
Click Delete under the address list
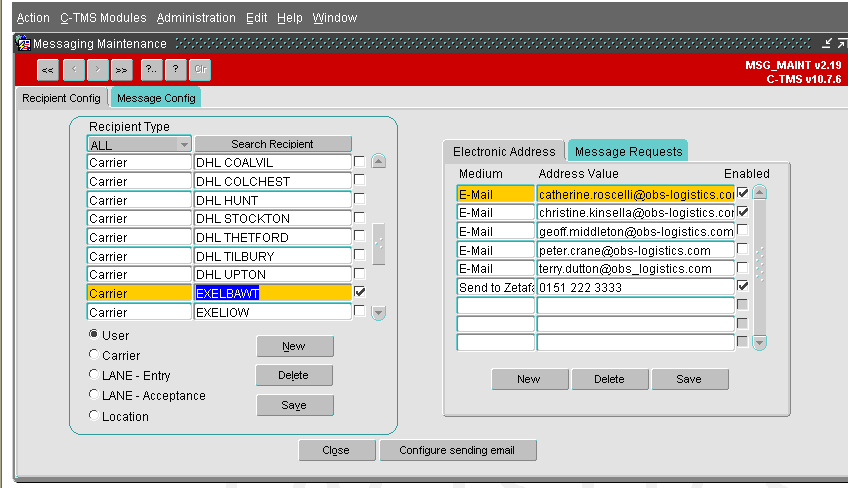pos(610,379)
